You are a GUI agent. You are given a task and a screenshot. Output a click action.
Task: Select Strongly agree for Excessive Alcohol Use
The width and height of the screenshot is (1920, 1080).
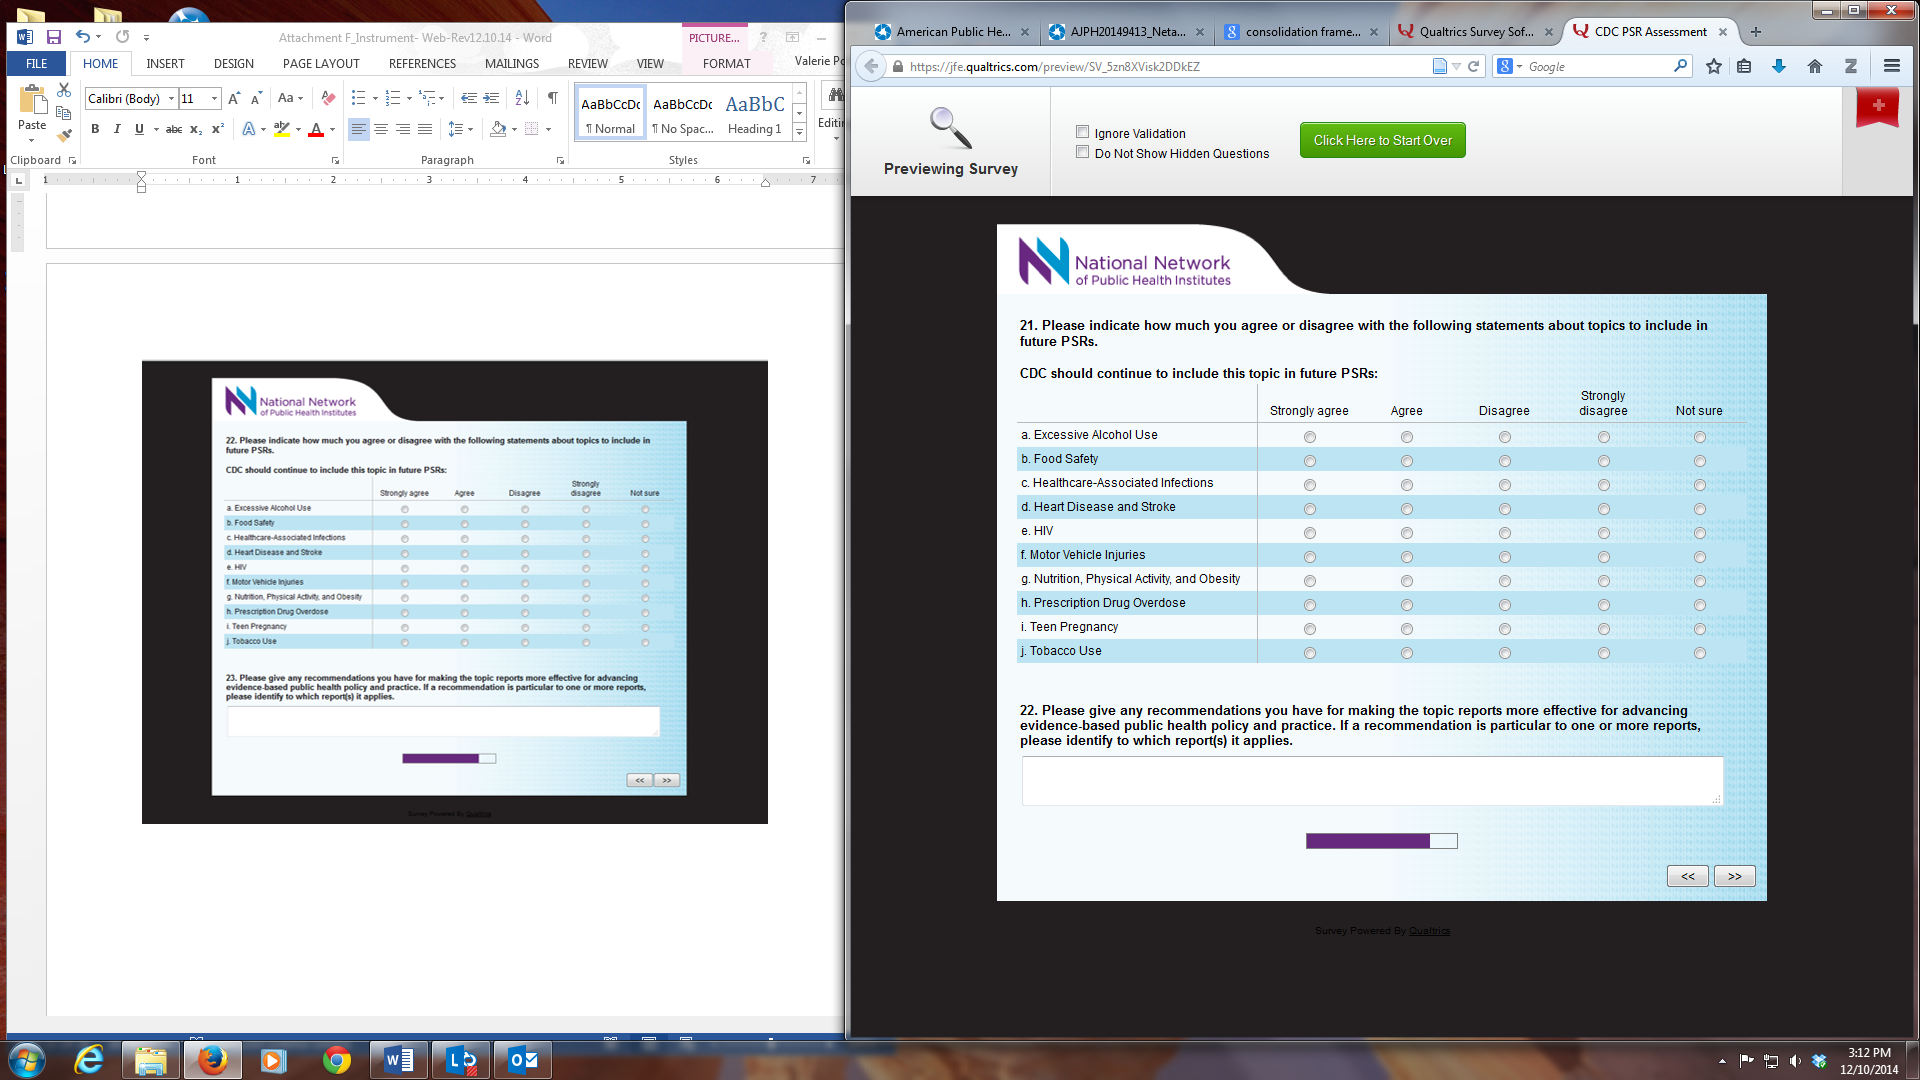[1310, 437]
